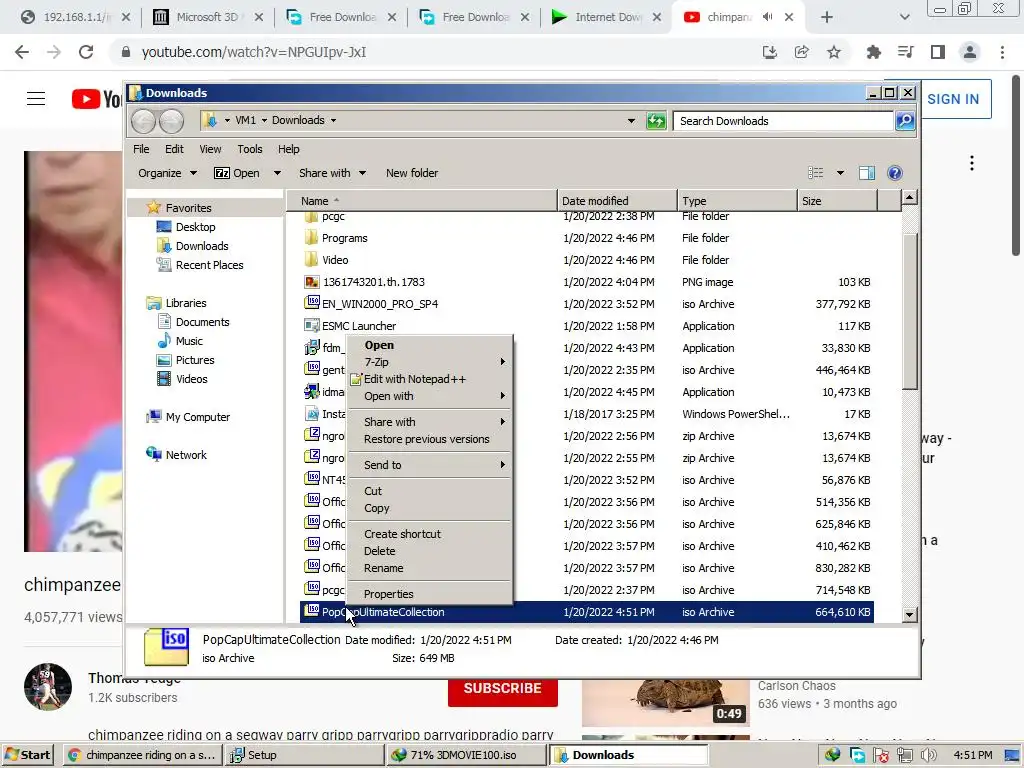The image size is (1024, 768).
Task: Select Network in sidebar
Action: coord(176,455)
